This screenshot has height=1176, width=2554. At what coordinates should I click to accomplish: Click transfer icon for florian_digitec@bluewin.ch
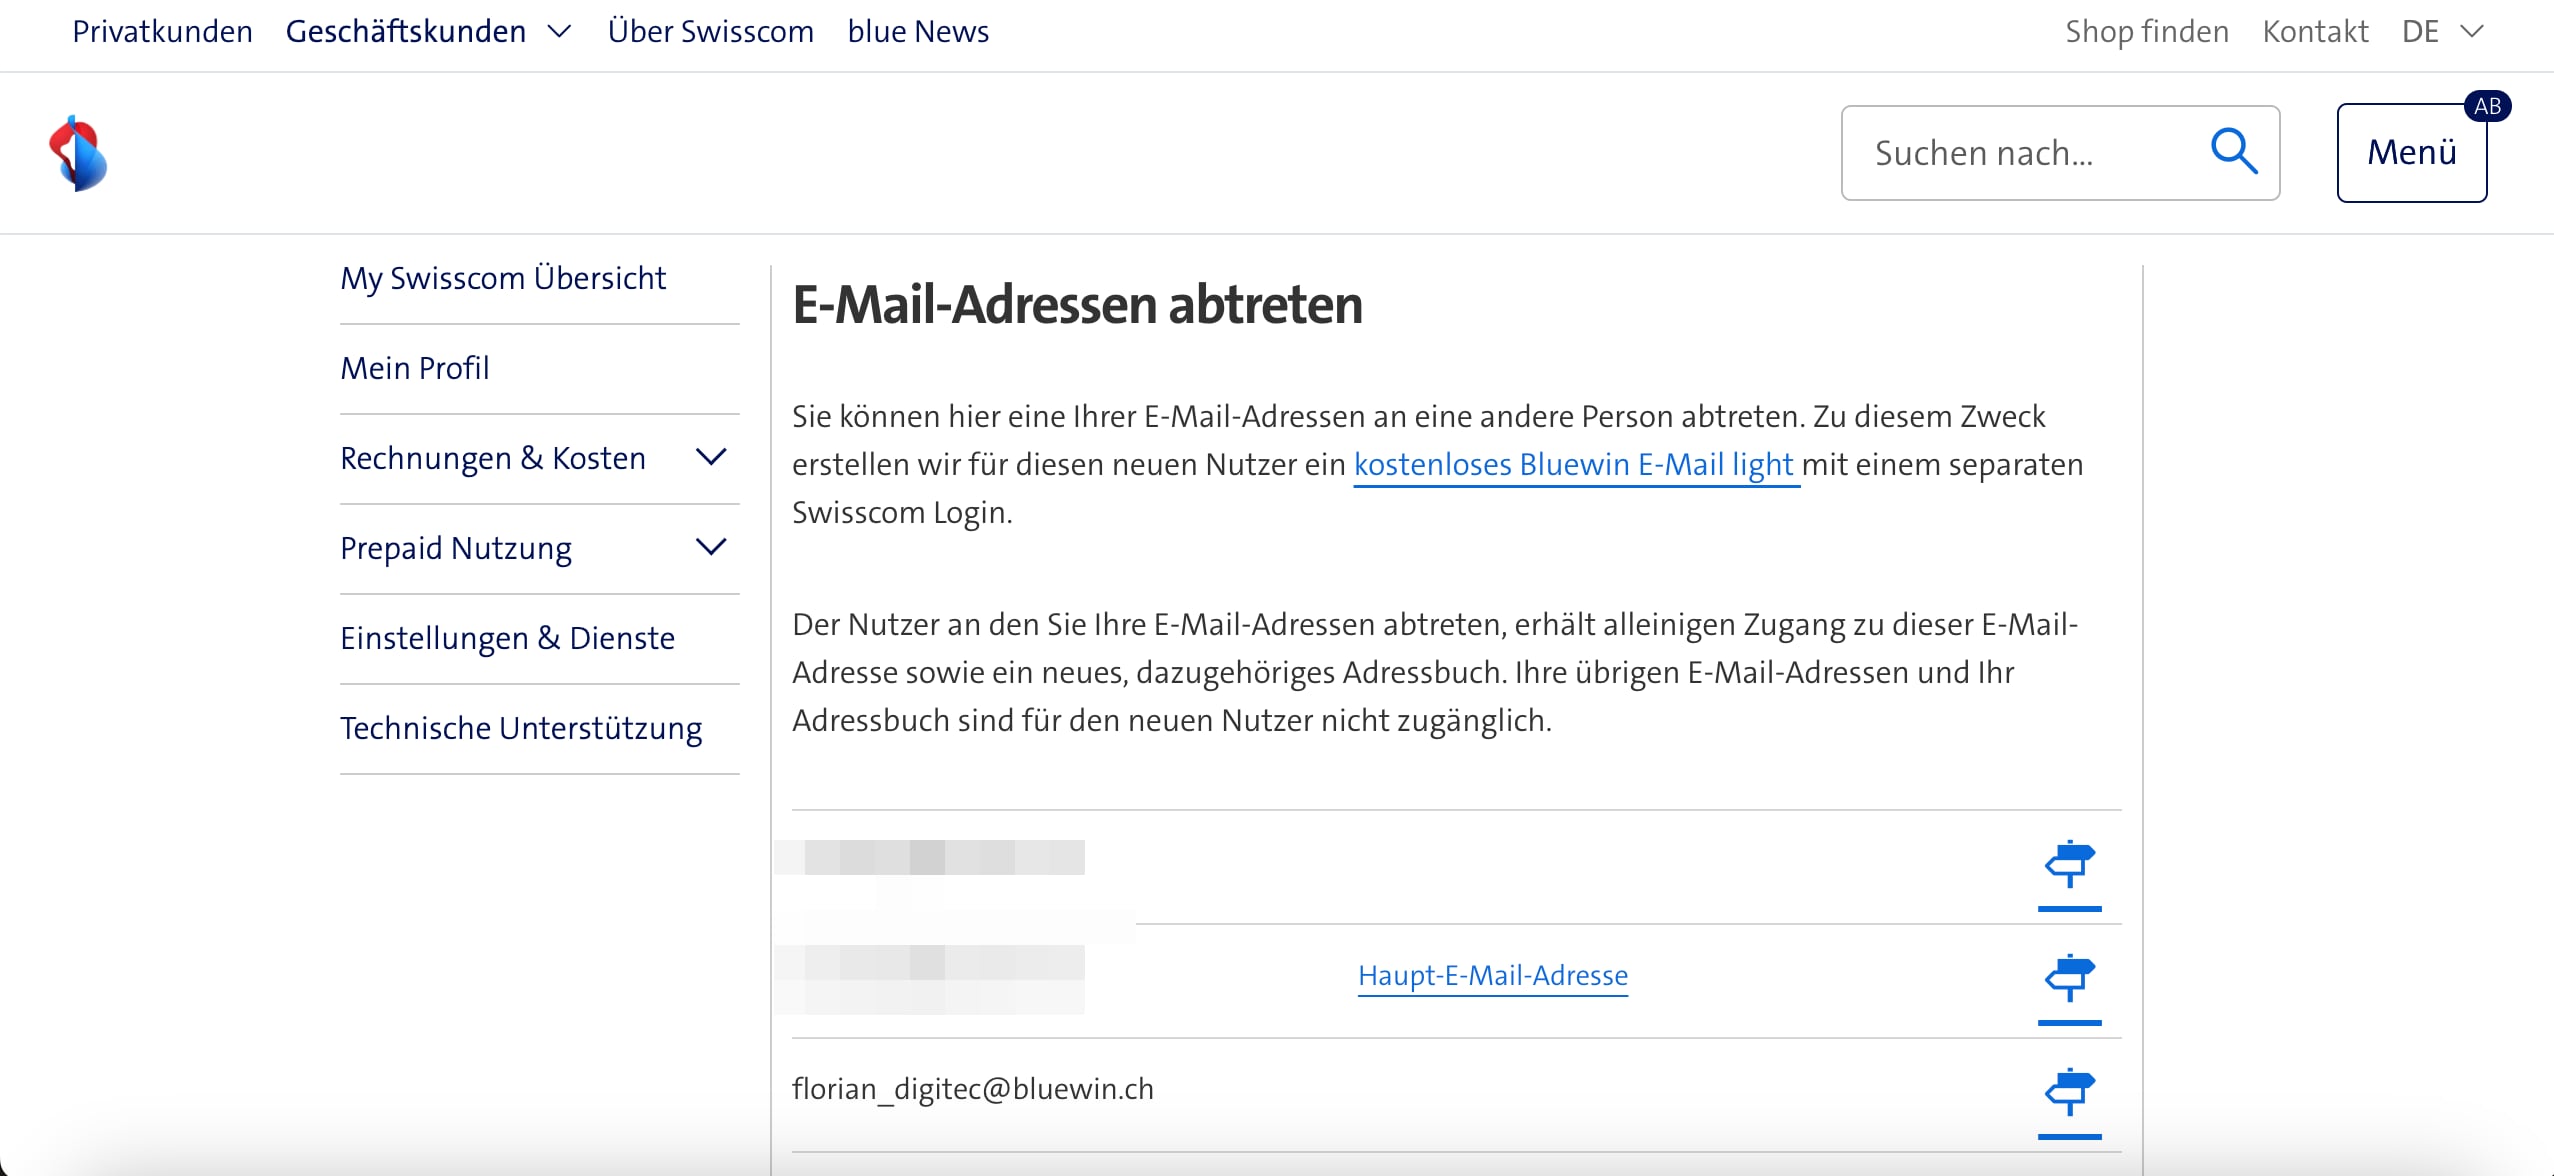[2069, 1092]
